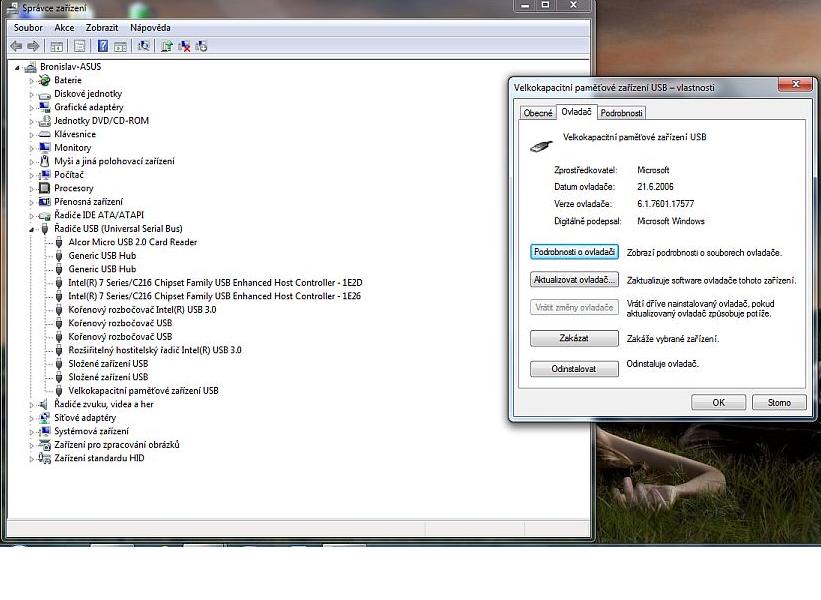Click the Uninstall device red-X toolbar icon

pyautogui.click(x=184, y=46)
